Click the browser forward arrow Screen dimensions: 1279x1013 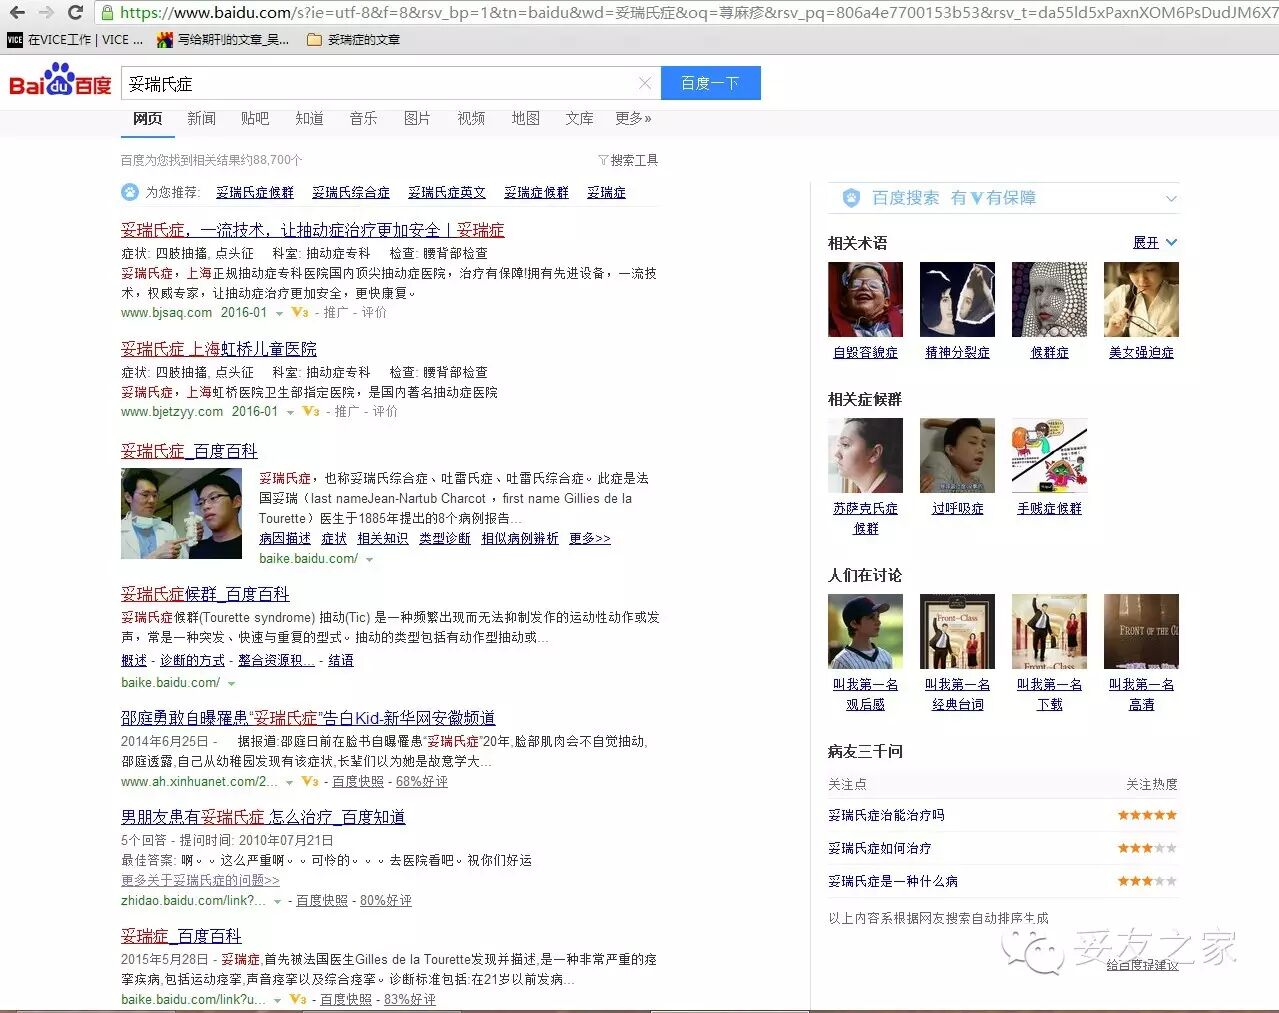click(x=46, y=13)
